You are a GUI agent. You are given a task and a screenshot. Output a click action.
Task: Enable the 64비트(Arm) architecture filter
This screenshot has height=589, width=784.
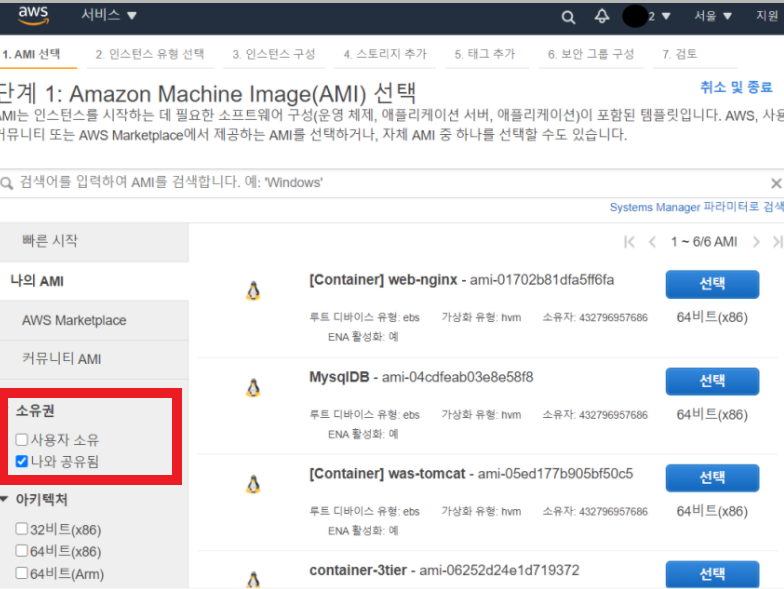point(22,572)
